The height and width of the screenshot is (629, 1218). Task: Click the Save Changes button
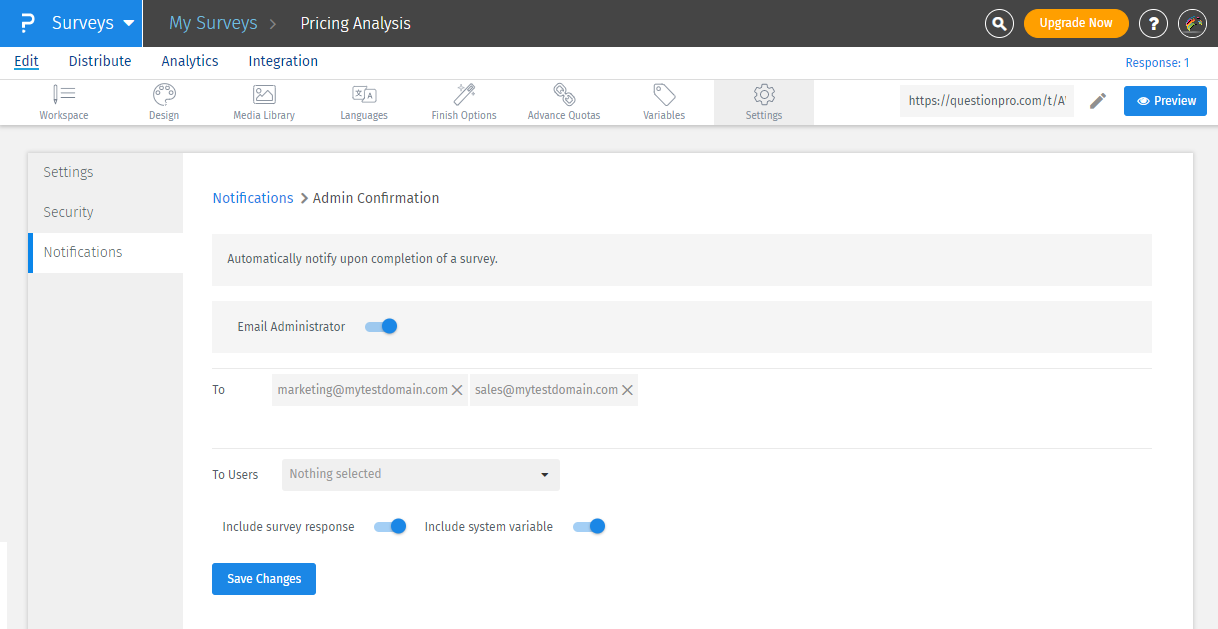pos(264,579)
